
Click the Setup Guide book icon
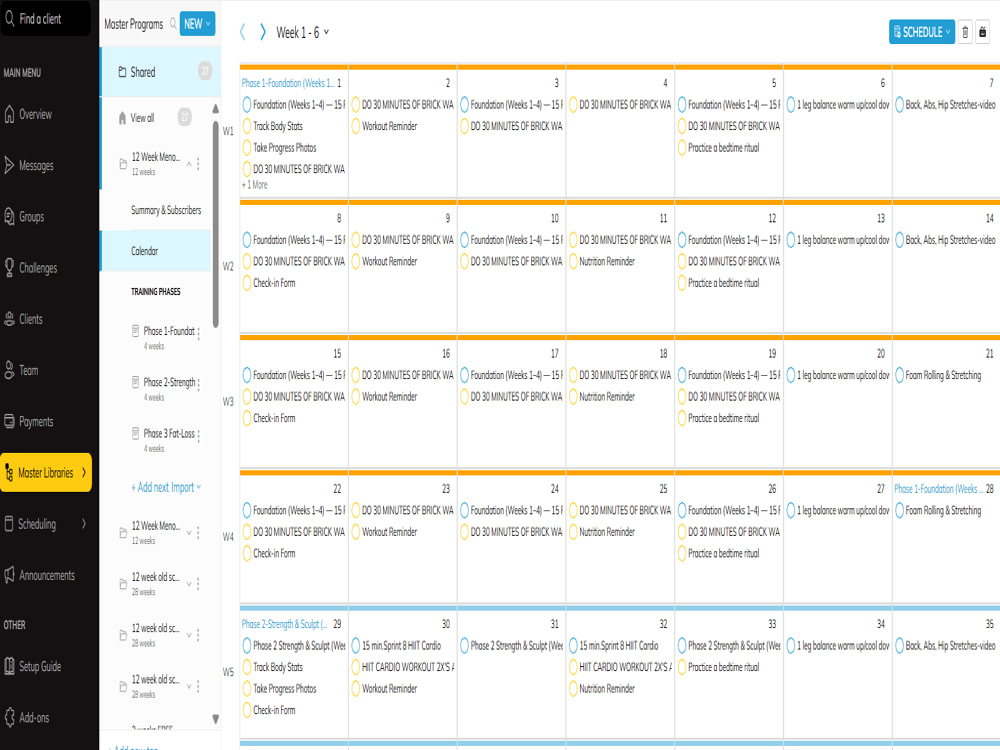coord(10,666)
